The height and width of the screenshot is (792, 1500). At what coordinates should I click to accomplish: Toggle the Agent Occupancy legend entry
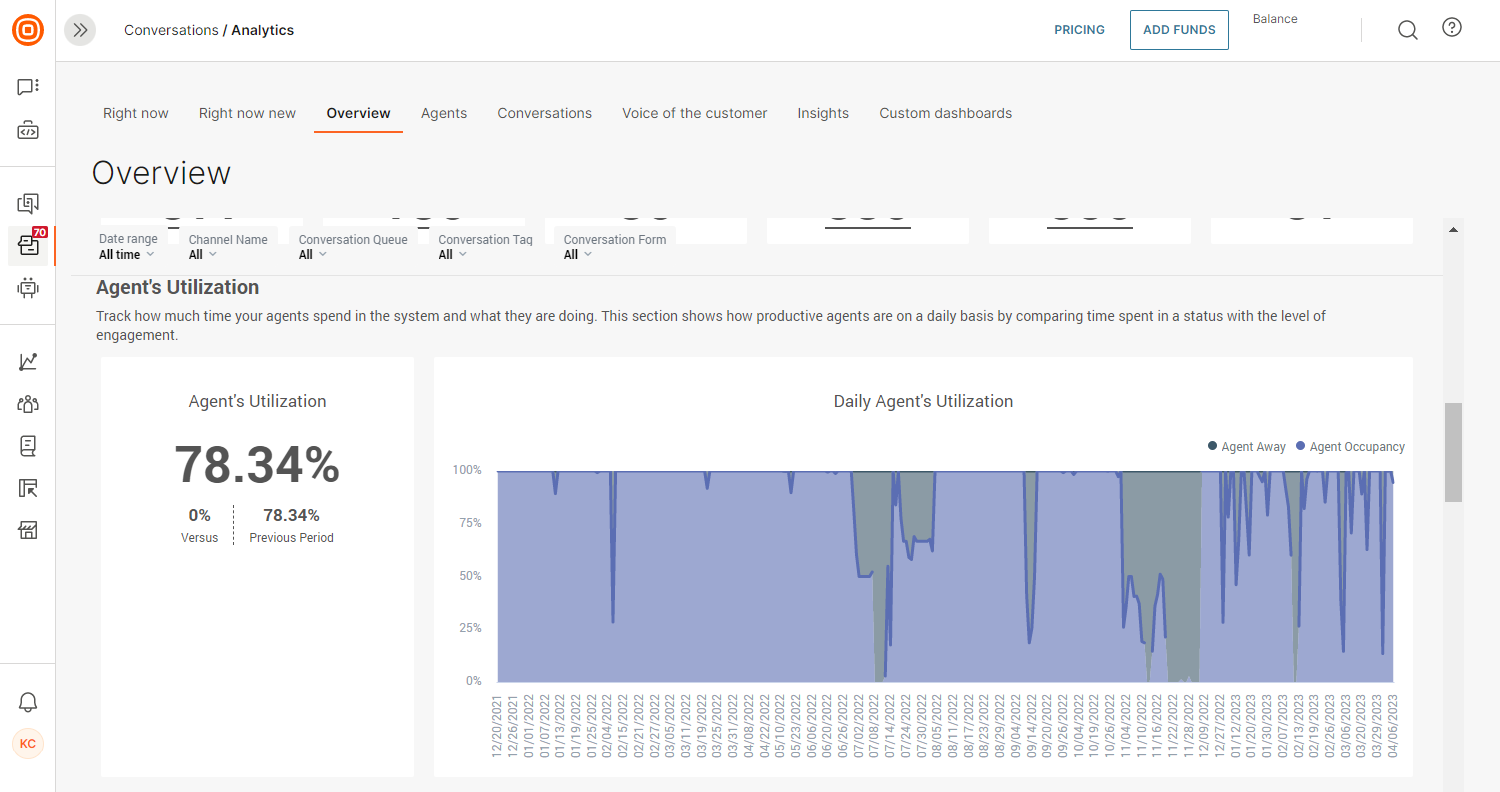[x=1350, y=446]
